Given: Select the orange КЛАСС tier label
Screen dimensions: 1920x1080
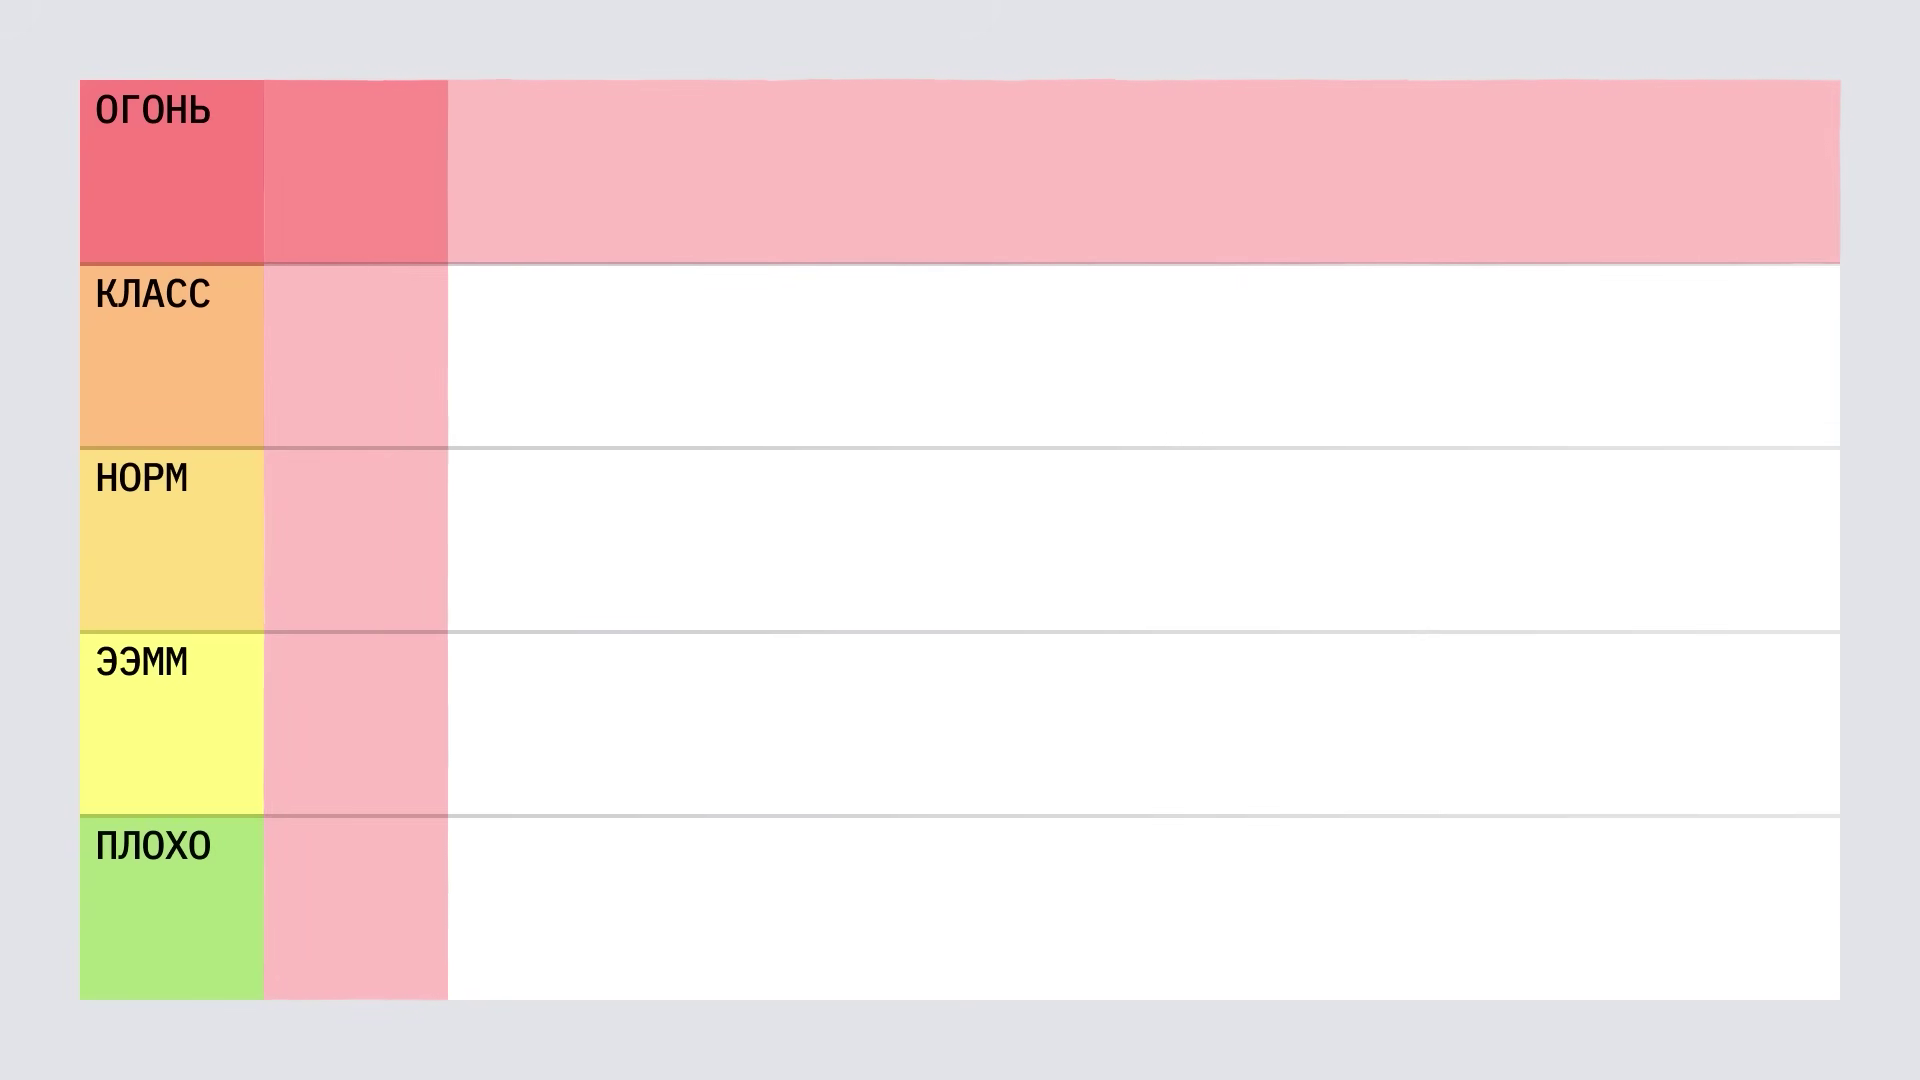Looking at the screenshot, I should coord(171,356).
